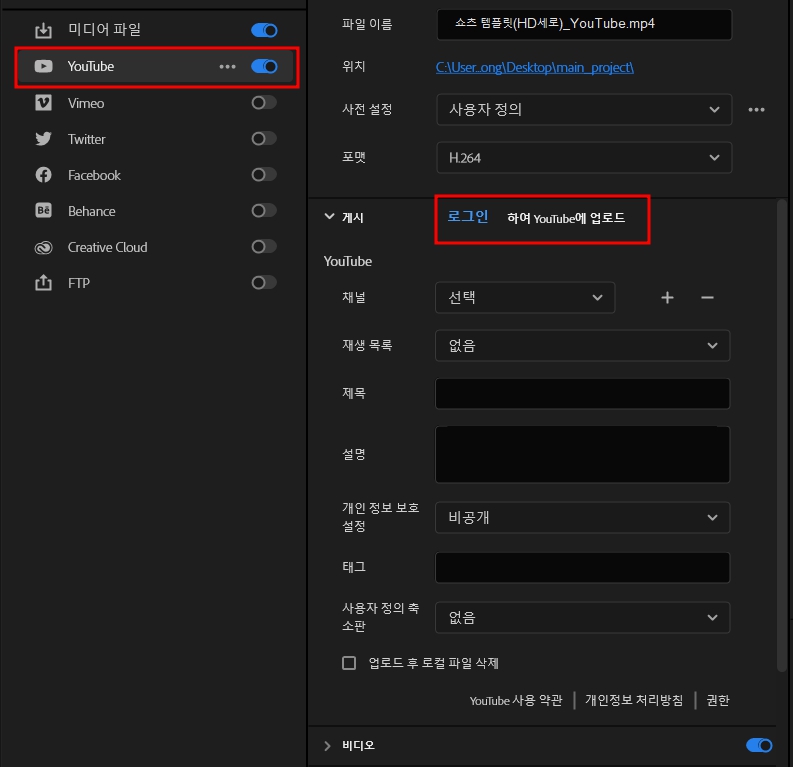Open the 재생 목록 dropdown
This screenshot has height=767, width=793.
(582, 346)
